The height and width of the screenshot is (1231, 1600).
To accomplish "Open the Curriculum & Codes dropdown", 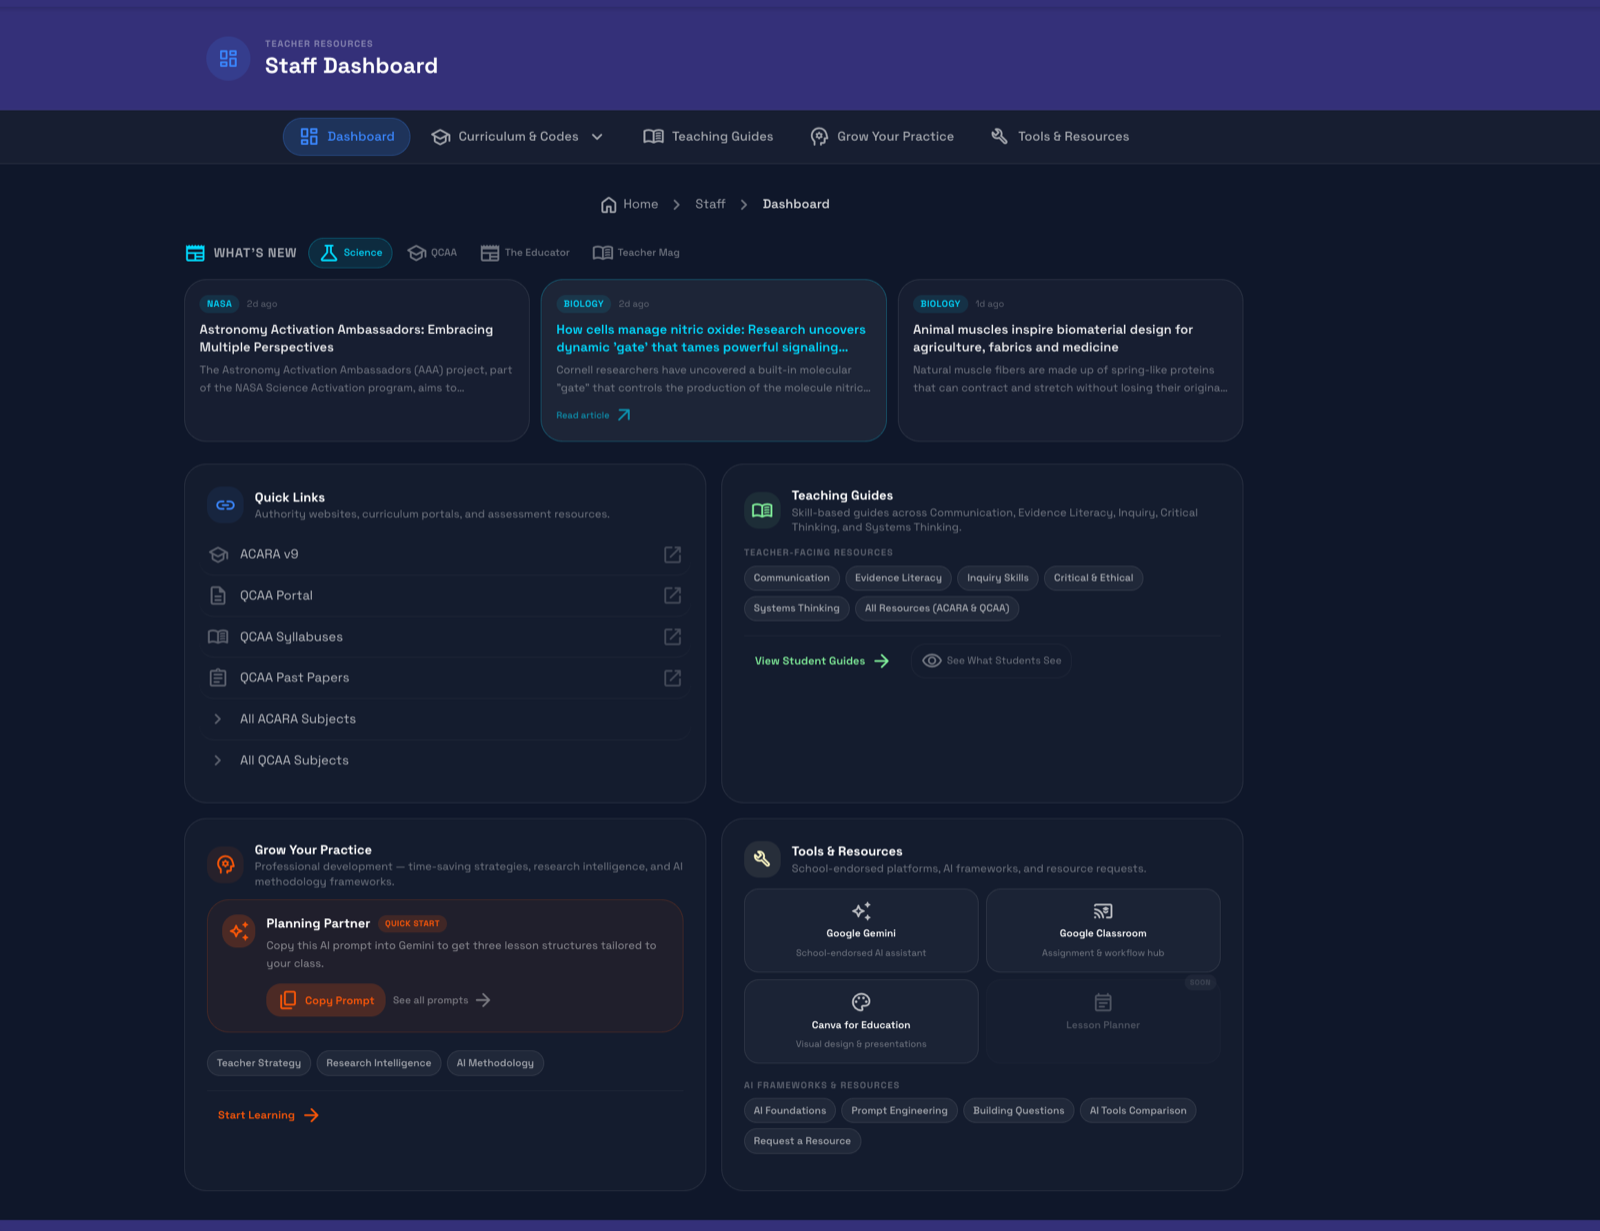I will coord(517,137).
